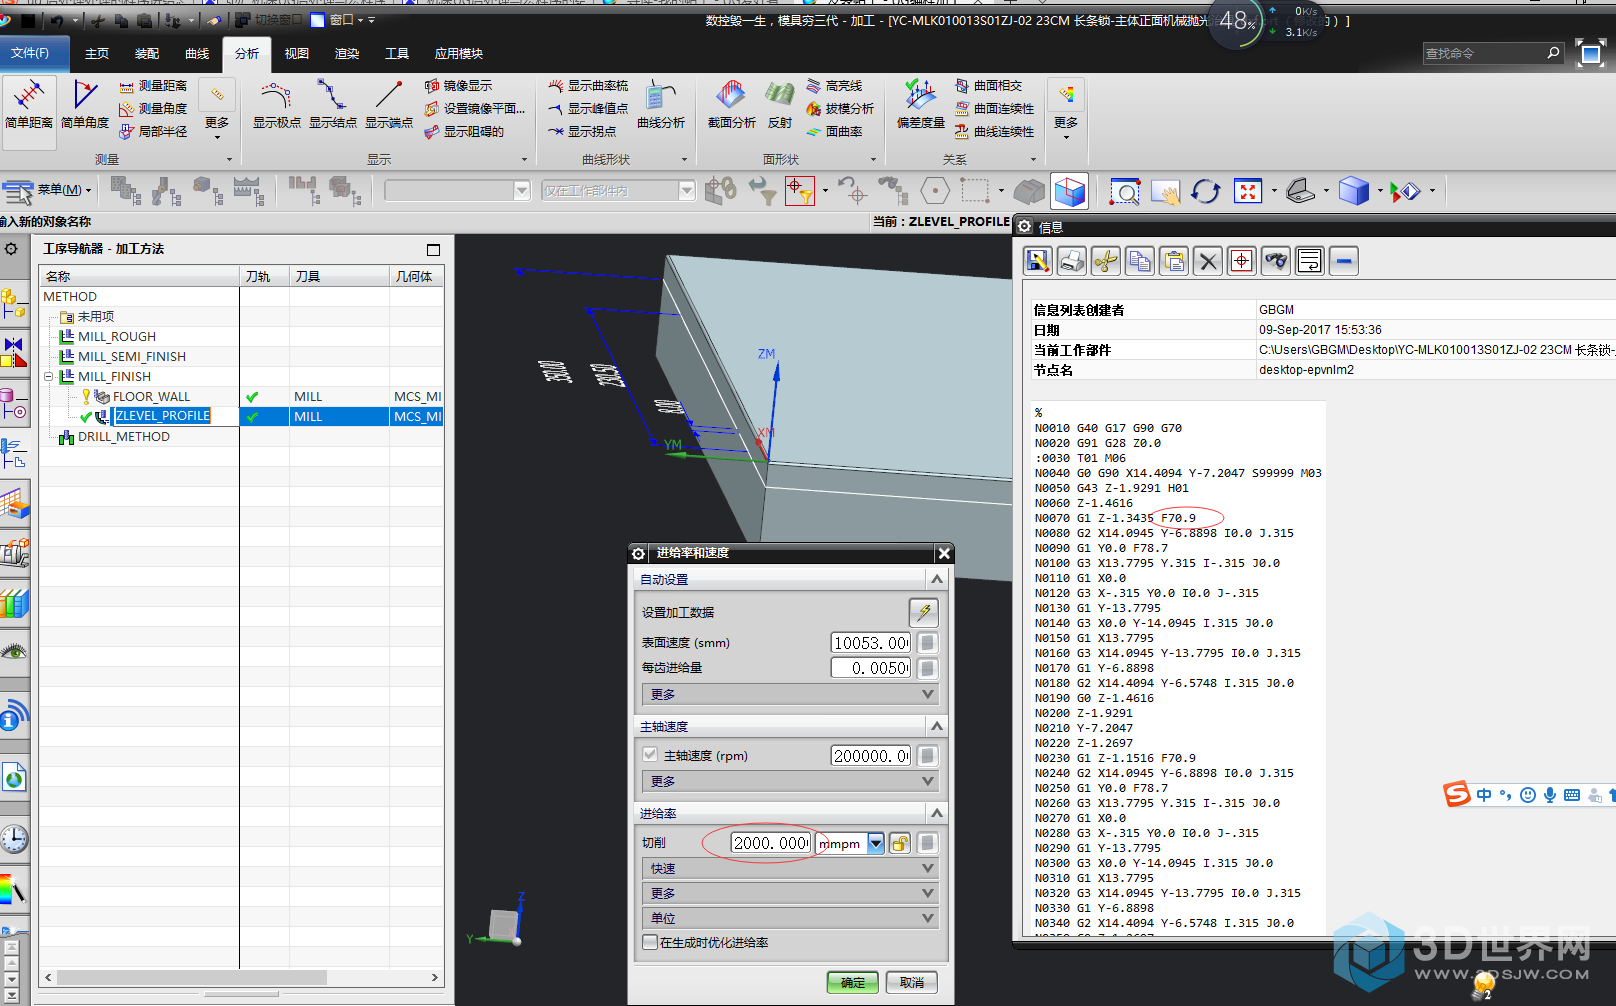This screenshot has width=1616, height=1006.
Task: Open the mmpm feed unit dropdown
Action: coord(876,843)
